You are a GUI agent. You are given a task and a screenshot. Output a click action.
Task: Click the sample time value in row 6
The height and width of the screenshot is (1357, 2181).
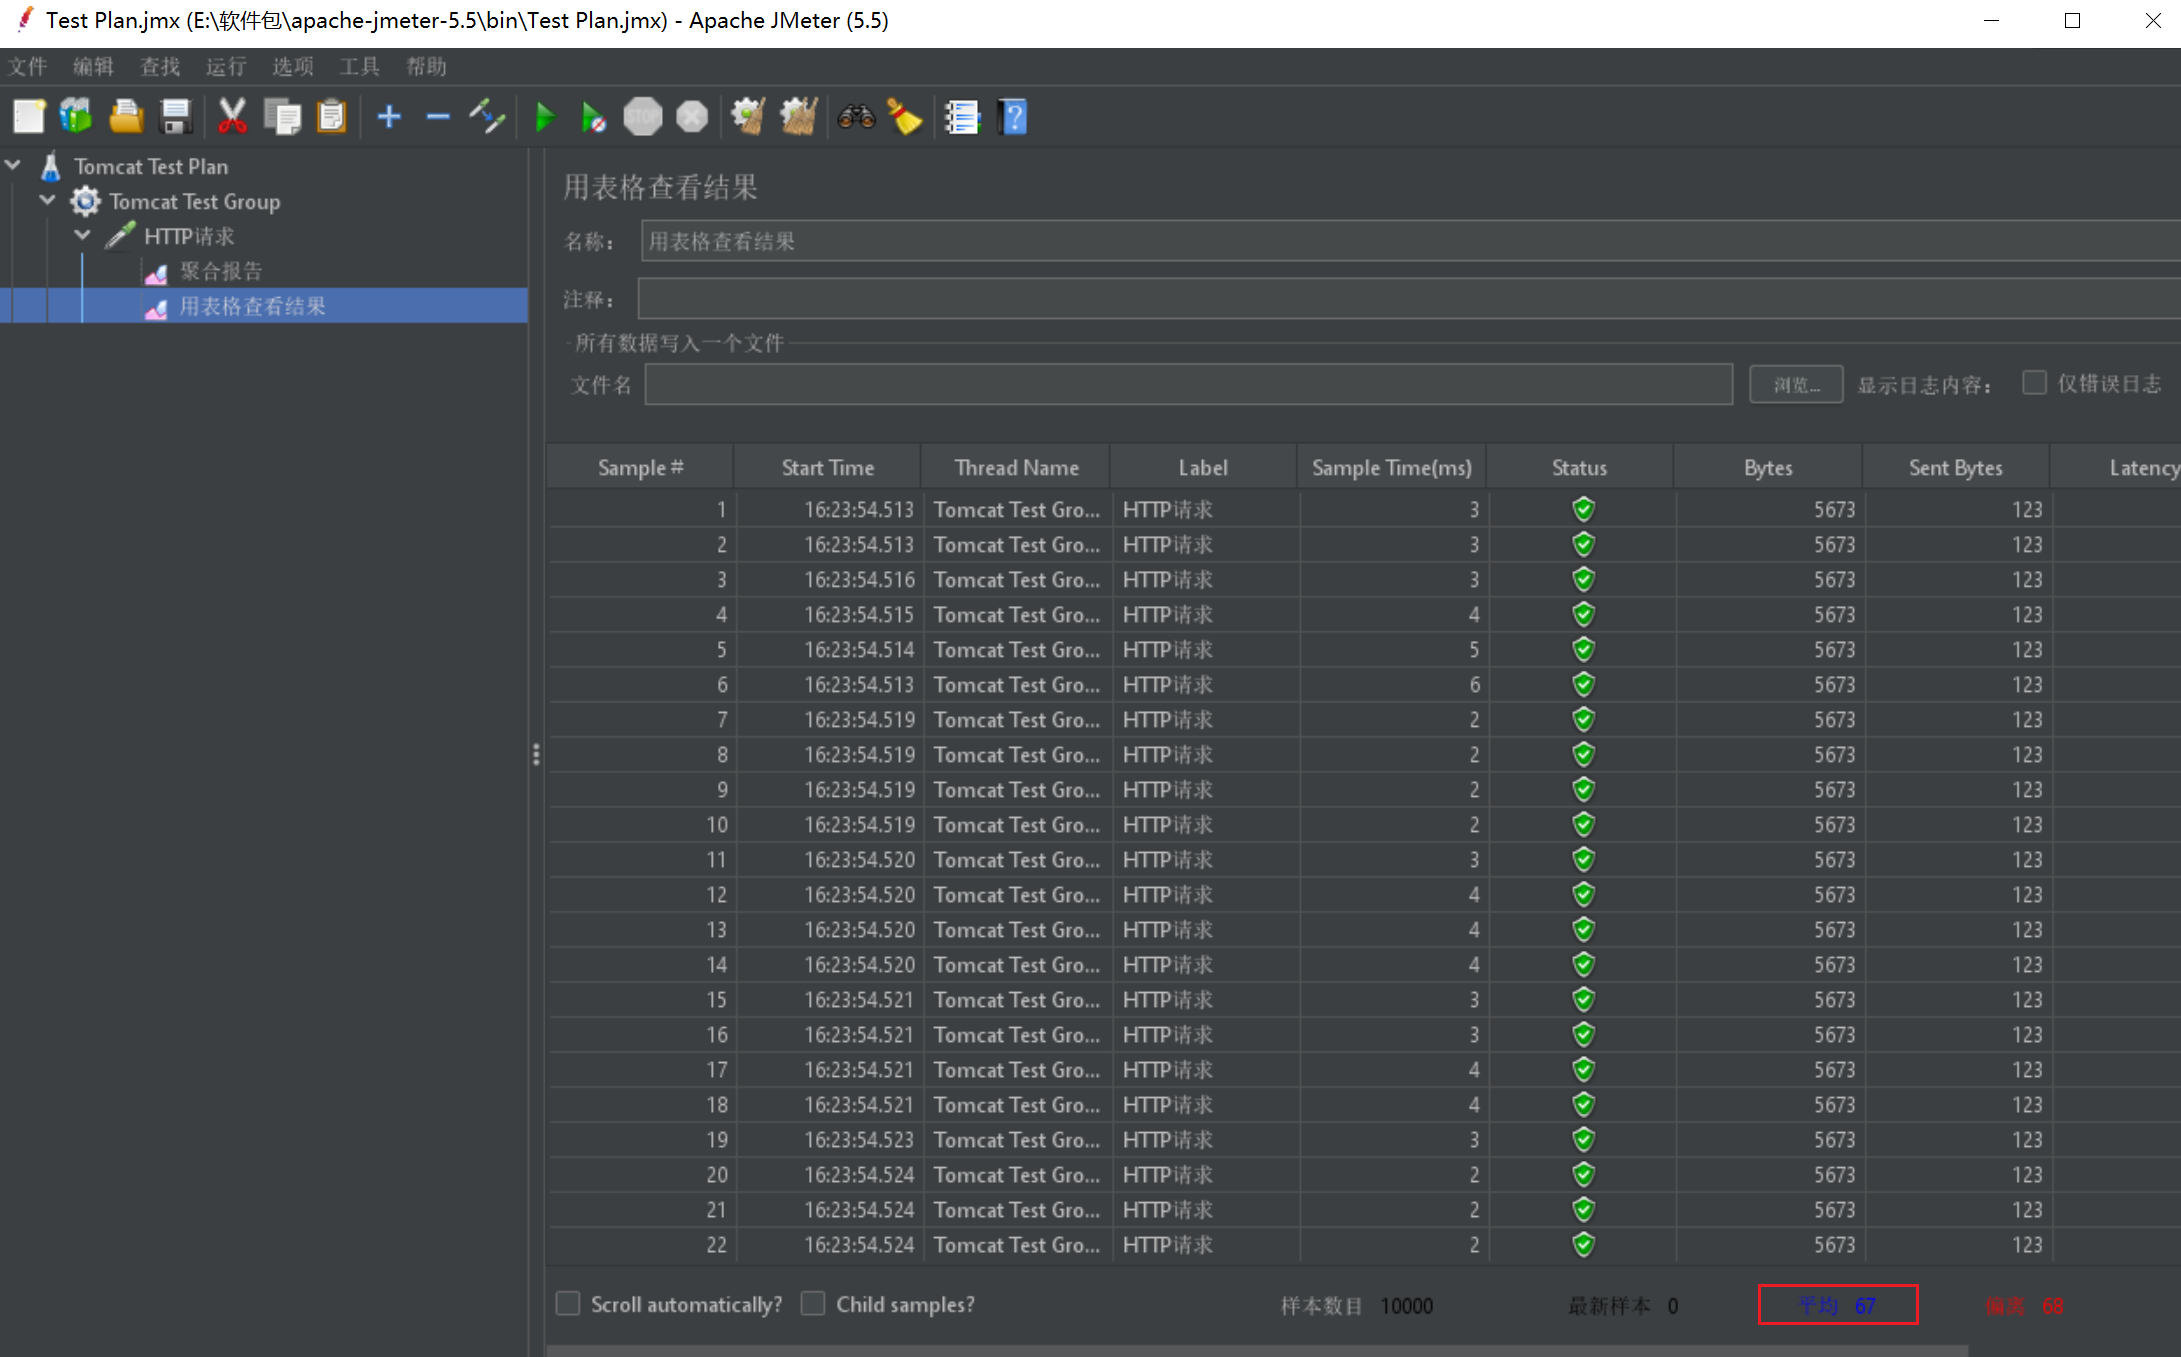pyautogui.click(x=1474, y=684)
